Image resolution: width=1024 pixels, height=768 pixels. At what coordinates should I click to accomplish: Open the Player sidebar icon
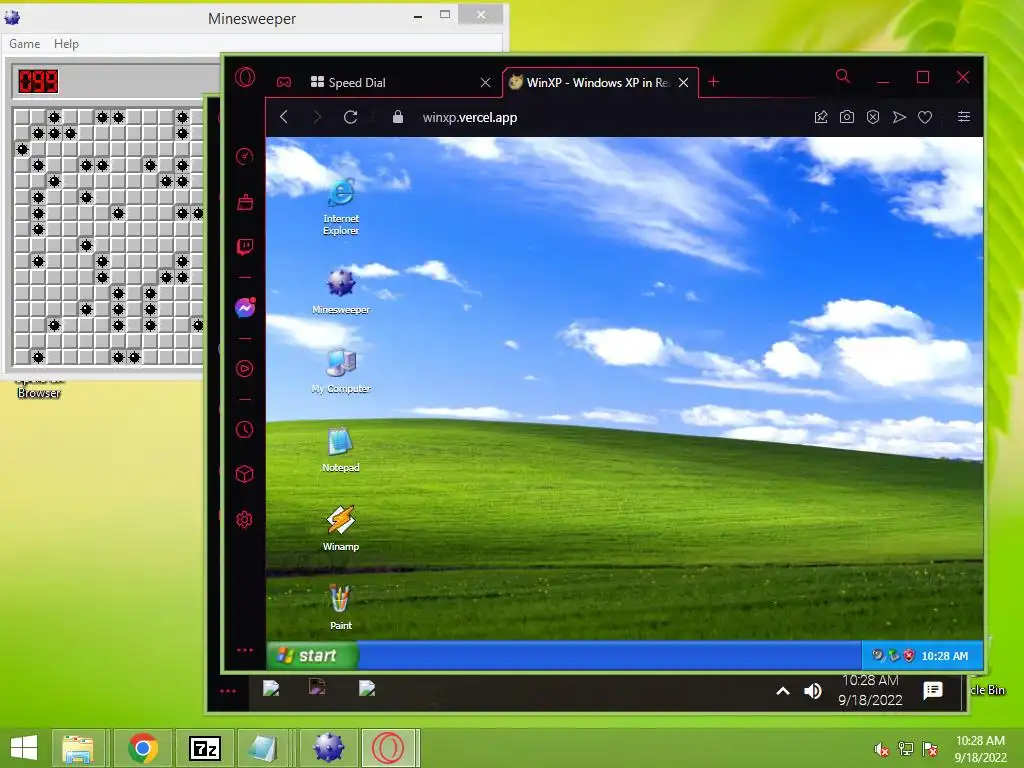[x=244, y=369]
